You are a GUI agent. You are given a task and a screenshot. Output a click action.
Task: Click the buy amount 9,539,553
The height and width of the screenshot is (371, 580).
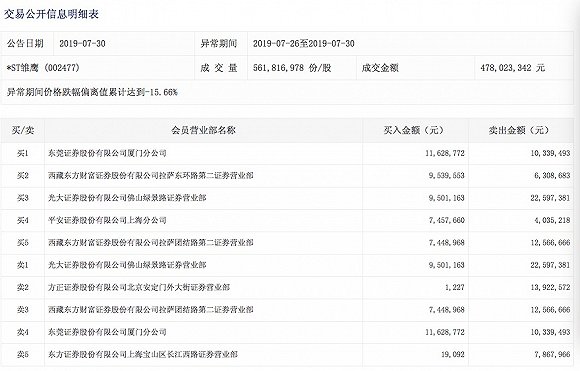coord(446,175)
